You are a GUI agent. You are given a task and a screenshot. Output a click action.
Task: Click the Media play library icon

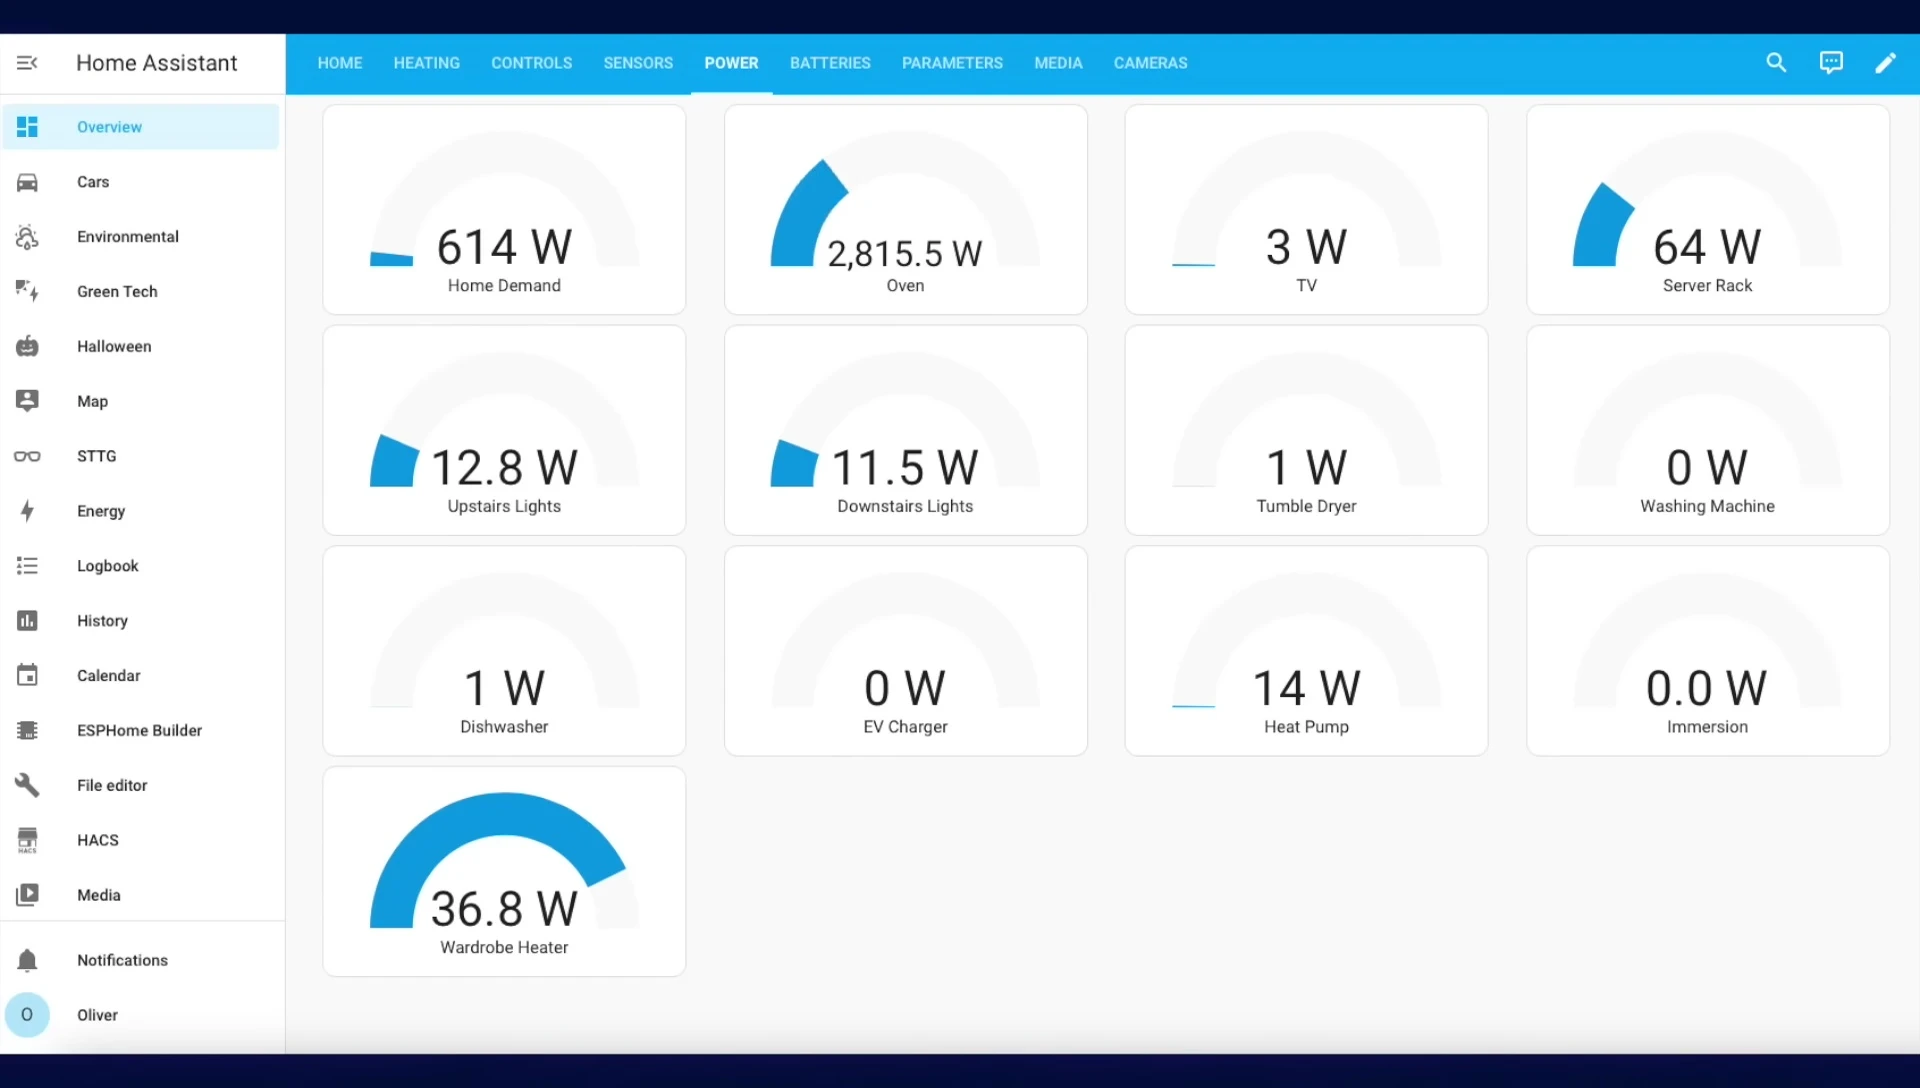[27, 895]
